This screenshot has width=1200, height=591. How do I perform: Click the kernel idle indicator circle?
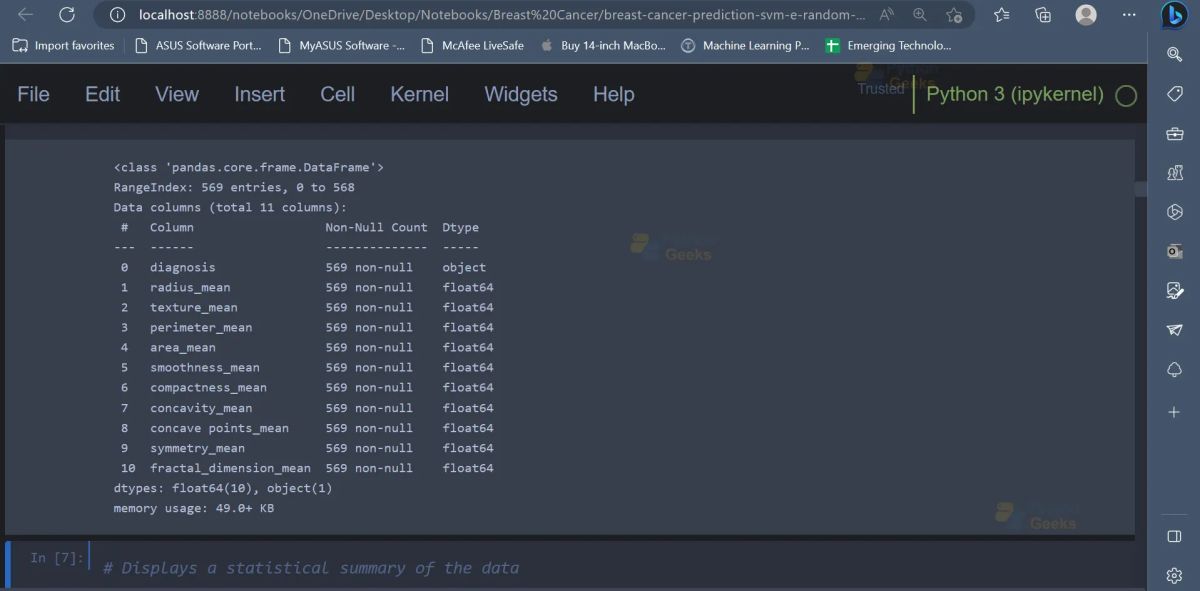tap(1126, 96)
